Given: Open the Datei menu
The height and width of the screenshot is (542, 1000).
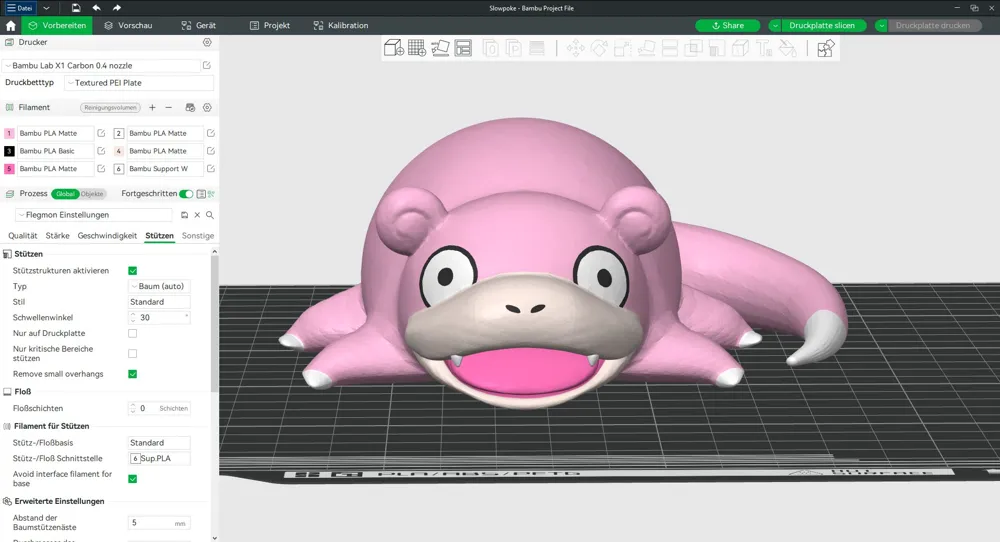Looking at the screenshot, I should coord(20,8).
